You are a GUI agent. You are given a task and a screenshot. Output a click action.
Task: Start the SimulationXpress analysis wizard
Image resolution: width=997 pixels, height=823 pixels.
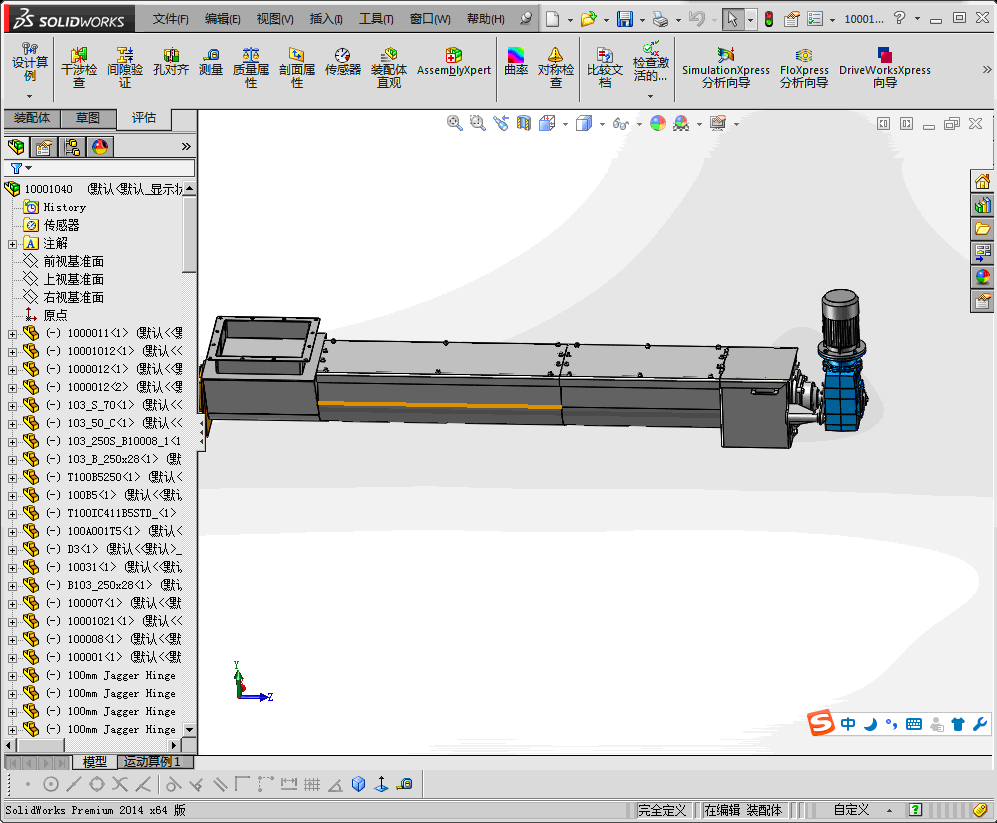click(x=726, y=64)
